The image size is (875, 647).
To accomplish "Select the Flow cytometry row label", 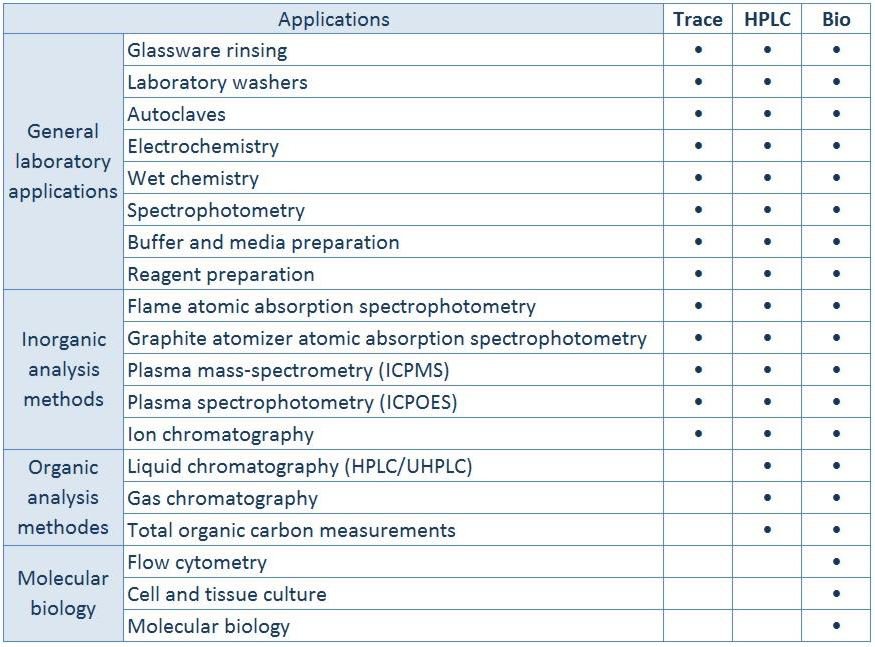I will point(197,562).
